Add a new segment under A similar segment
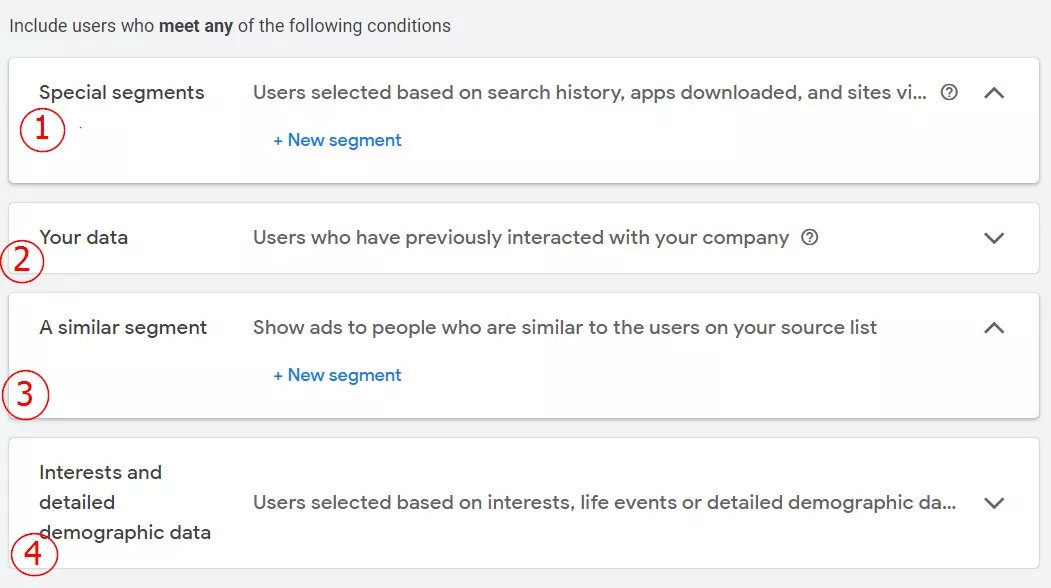1051x588 pixels. [337, 375]
